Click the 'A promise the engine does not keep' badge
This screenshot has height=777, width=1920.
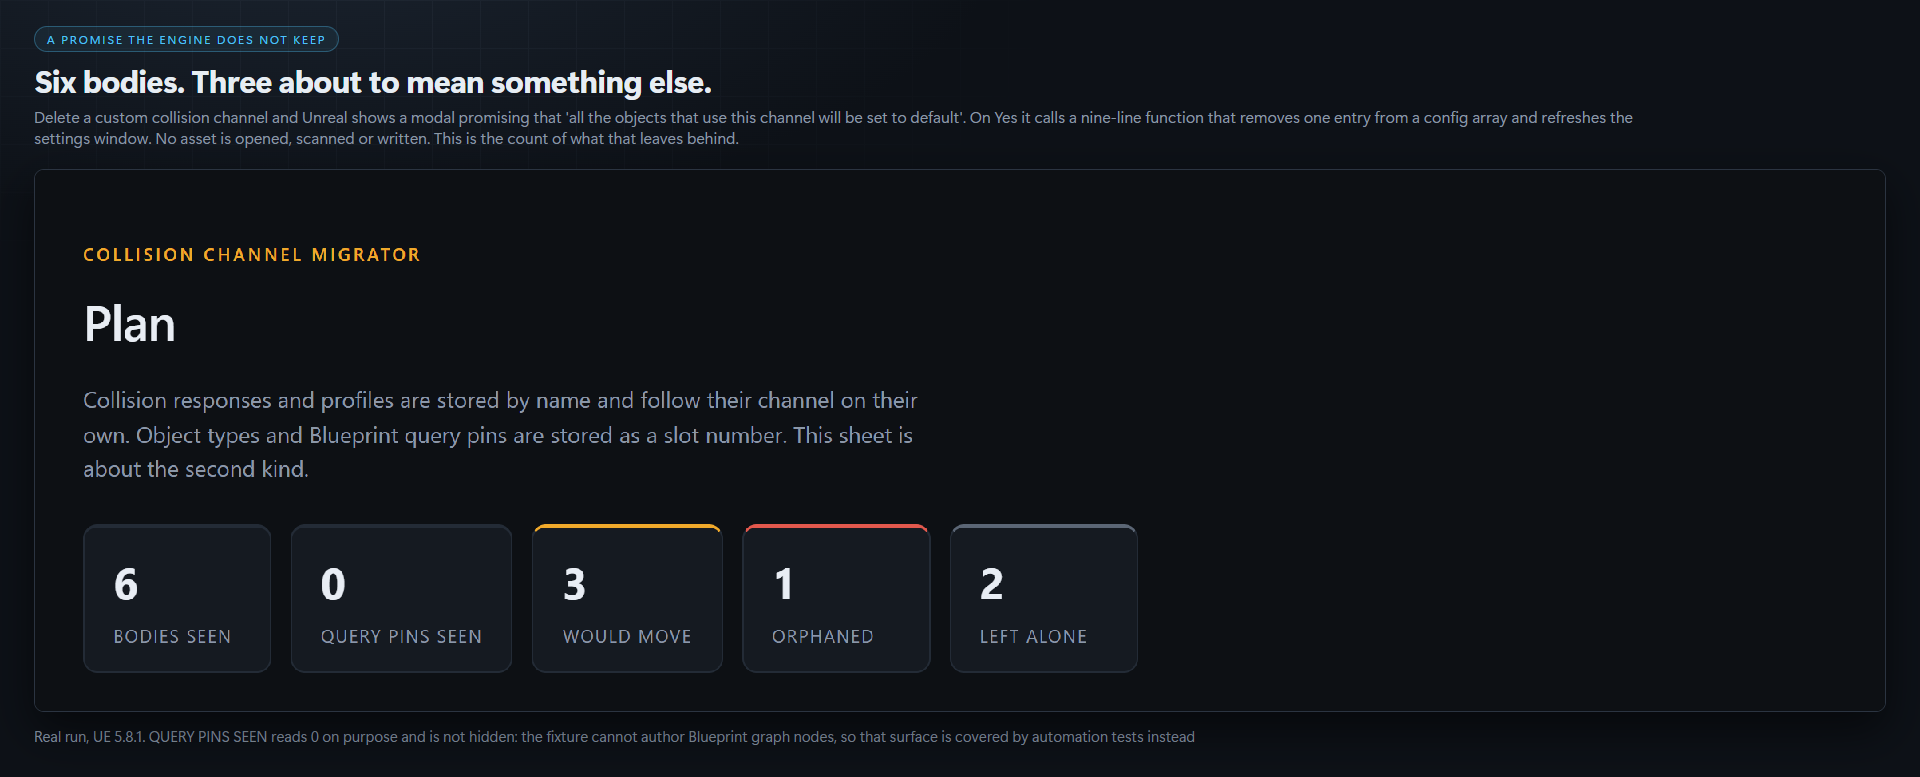click(x=186, y=40)
